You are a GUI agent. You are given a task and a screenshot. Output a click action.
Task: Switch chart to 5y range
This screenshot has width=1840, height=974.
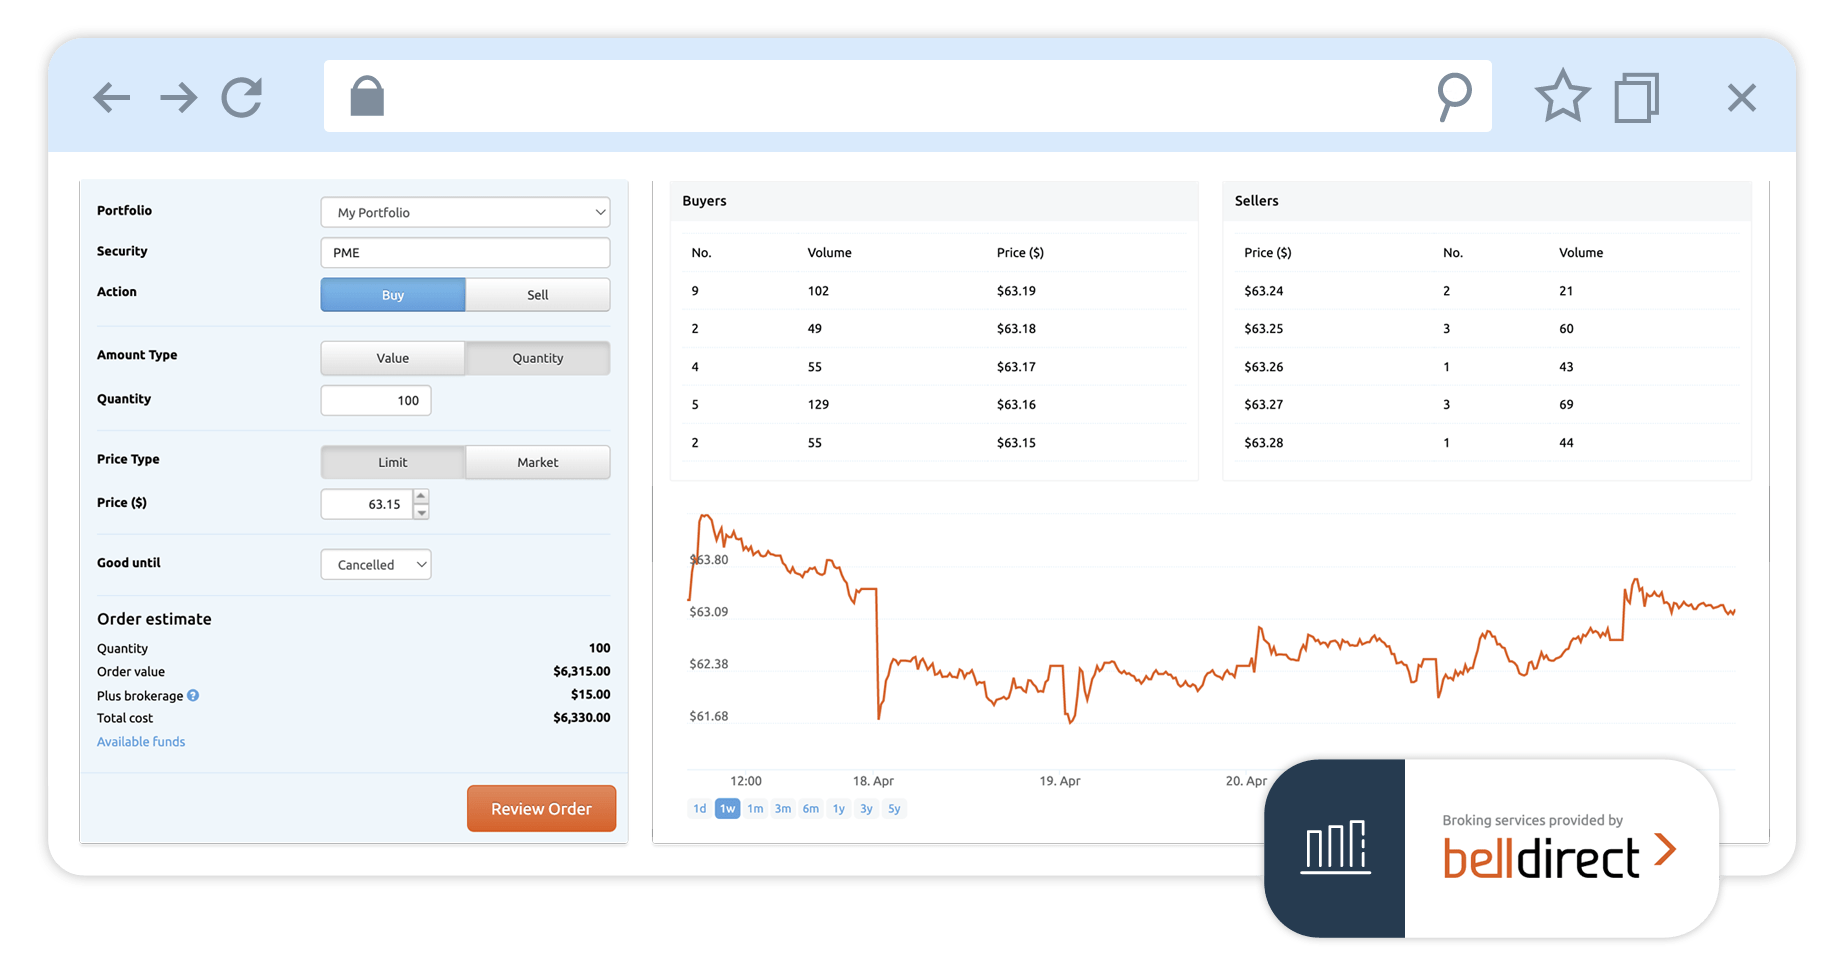tap(894, 809)
